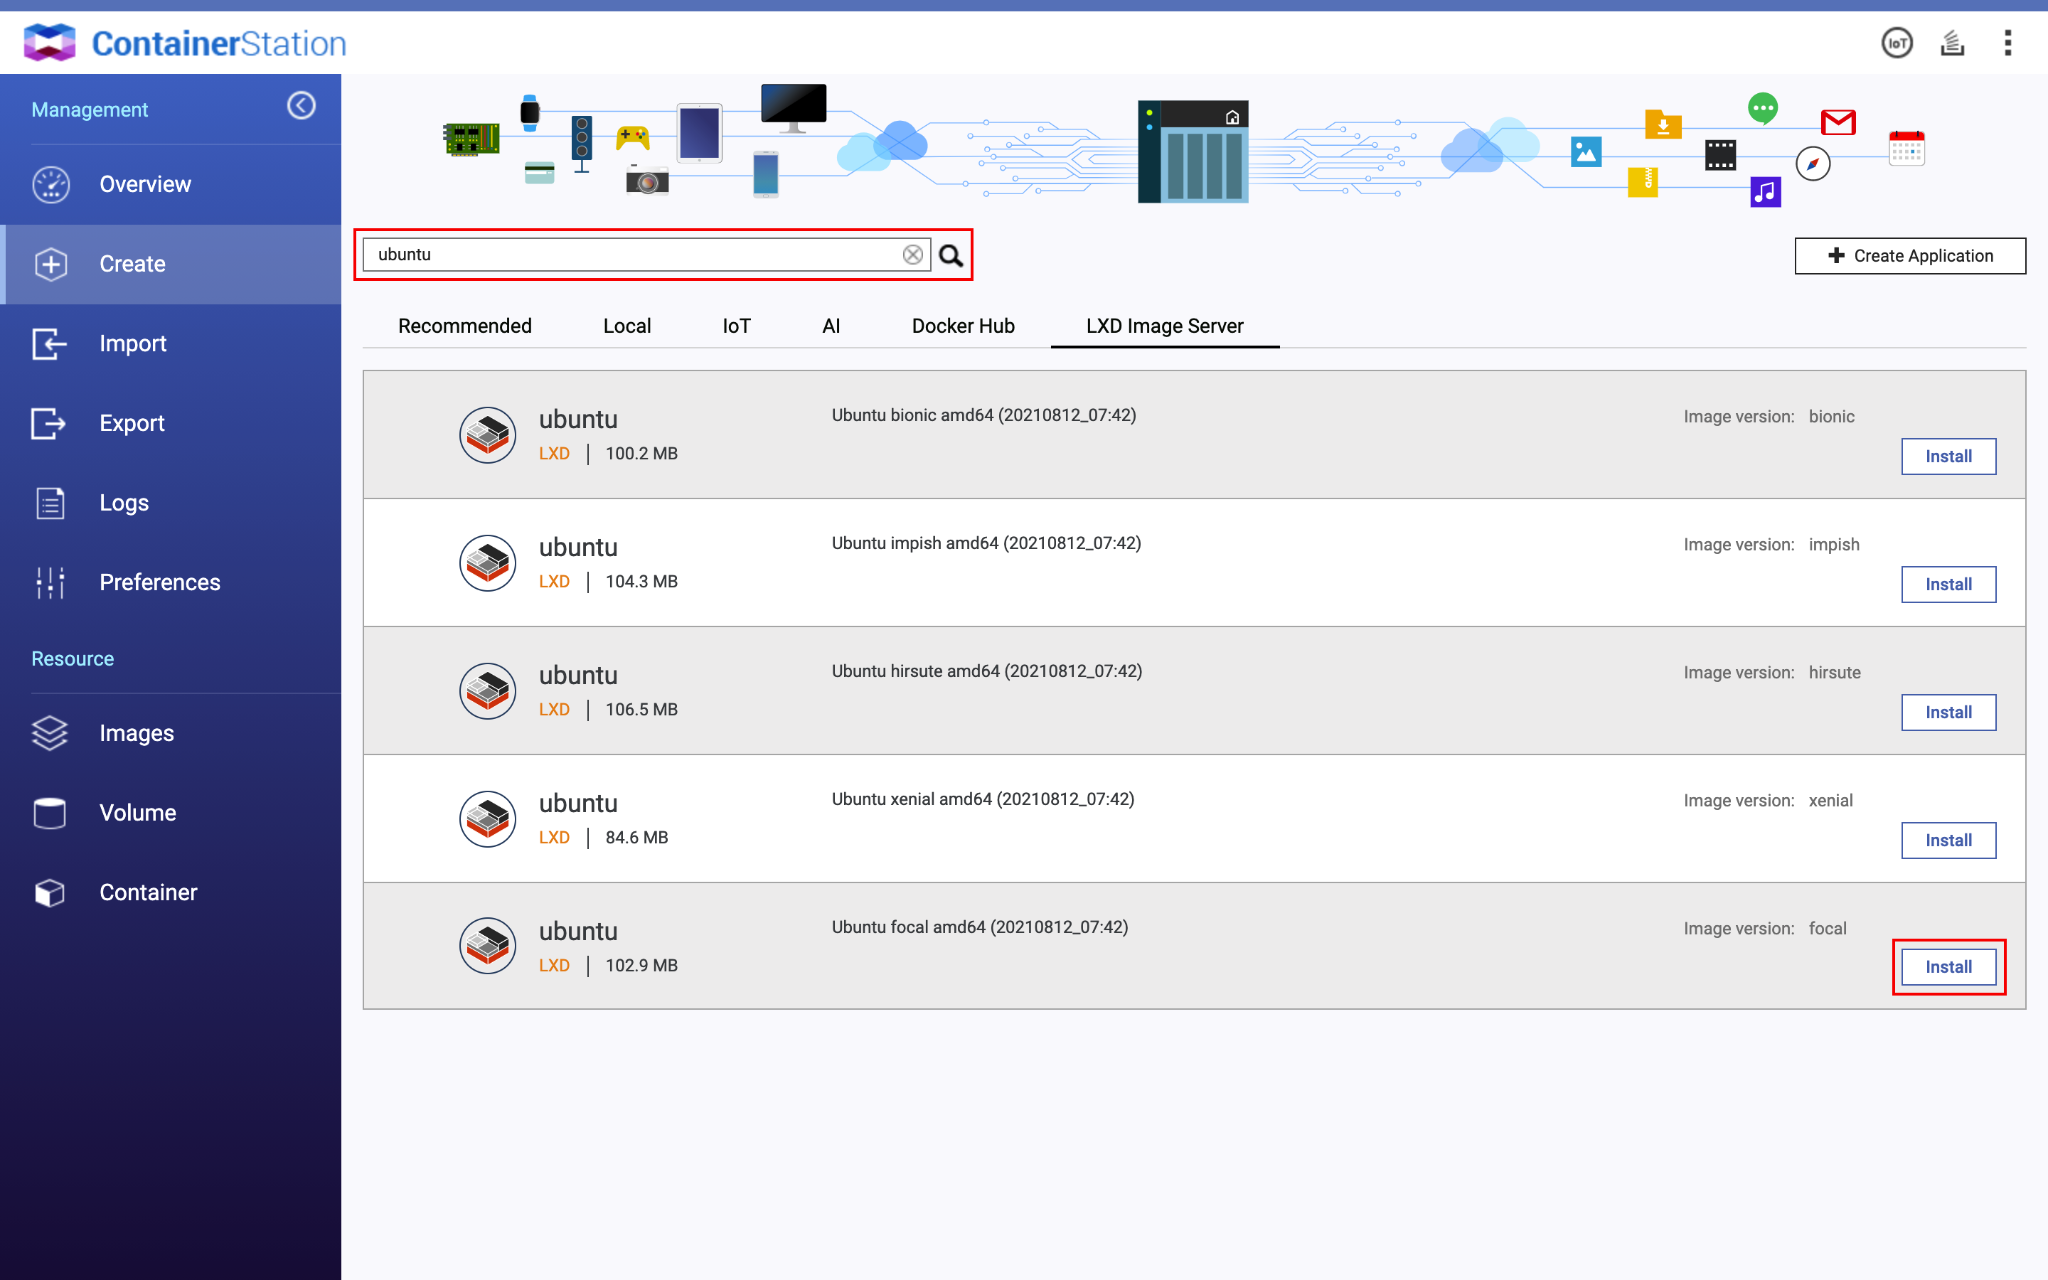The height and width of the screenshot is (1280, 2048).
Task: Clear the ubuntu search text
Action: [x=912, y=255]
